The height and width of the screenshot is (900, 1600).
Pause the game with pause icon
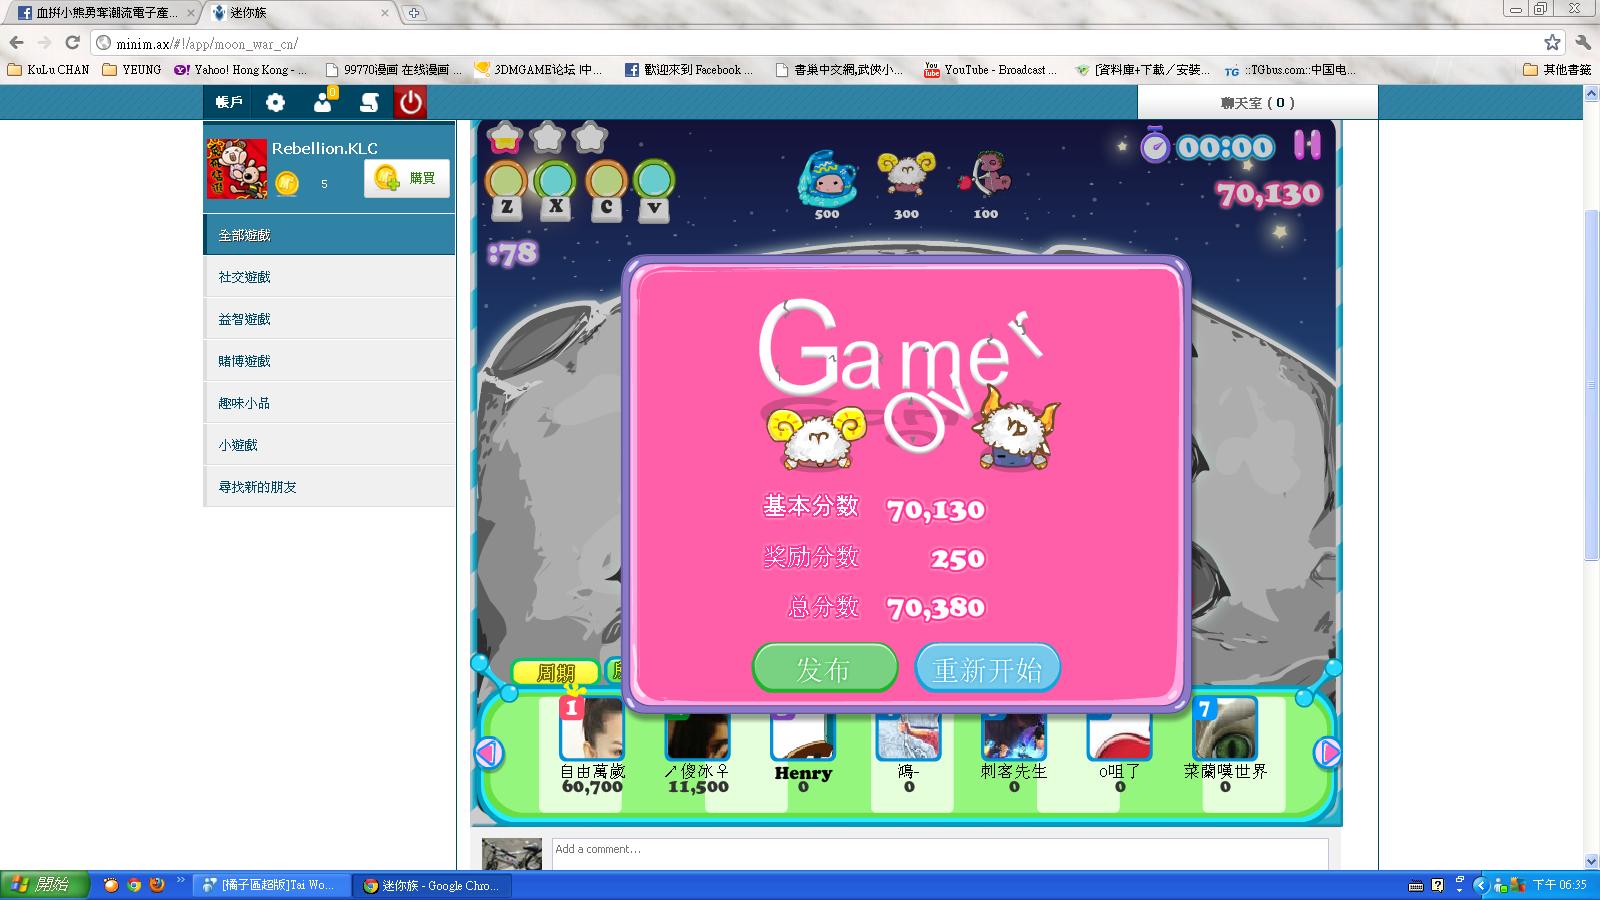1307,145
